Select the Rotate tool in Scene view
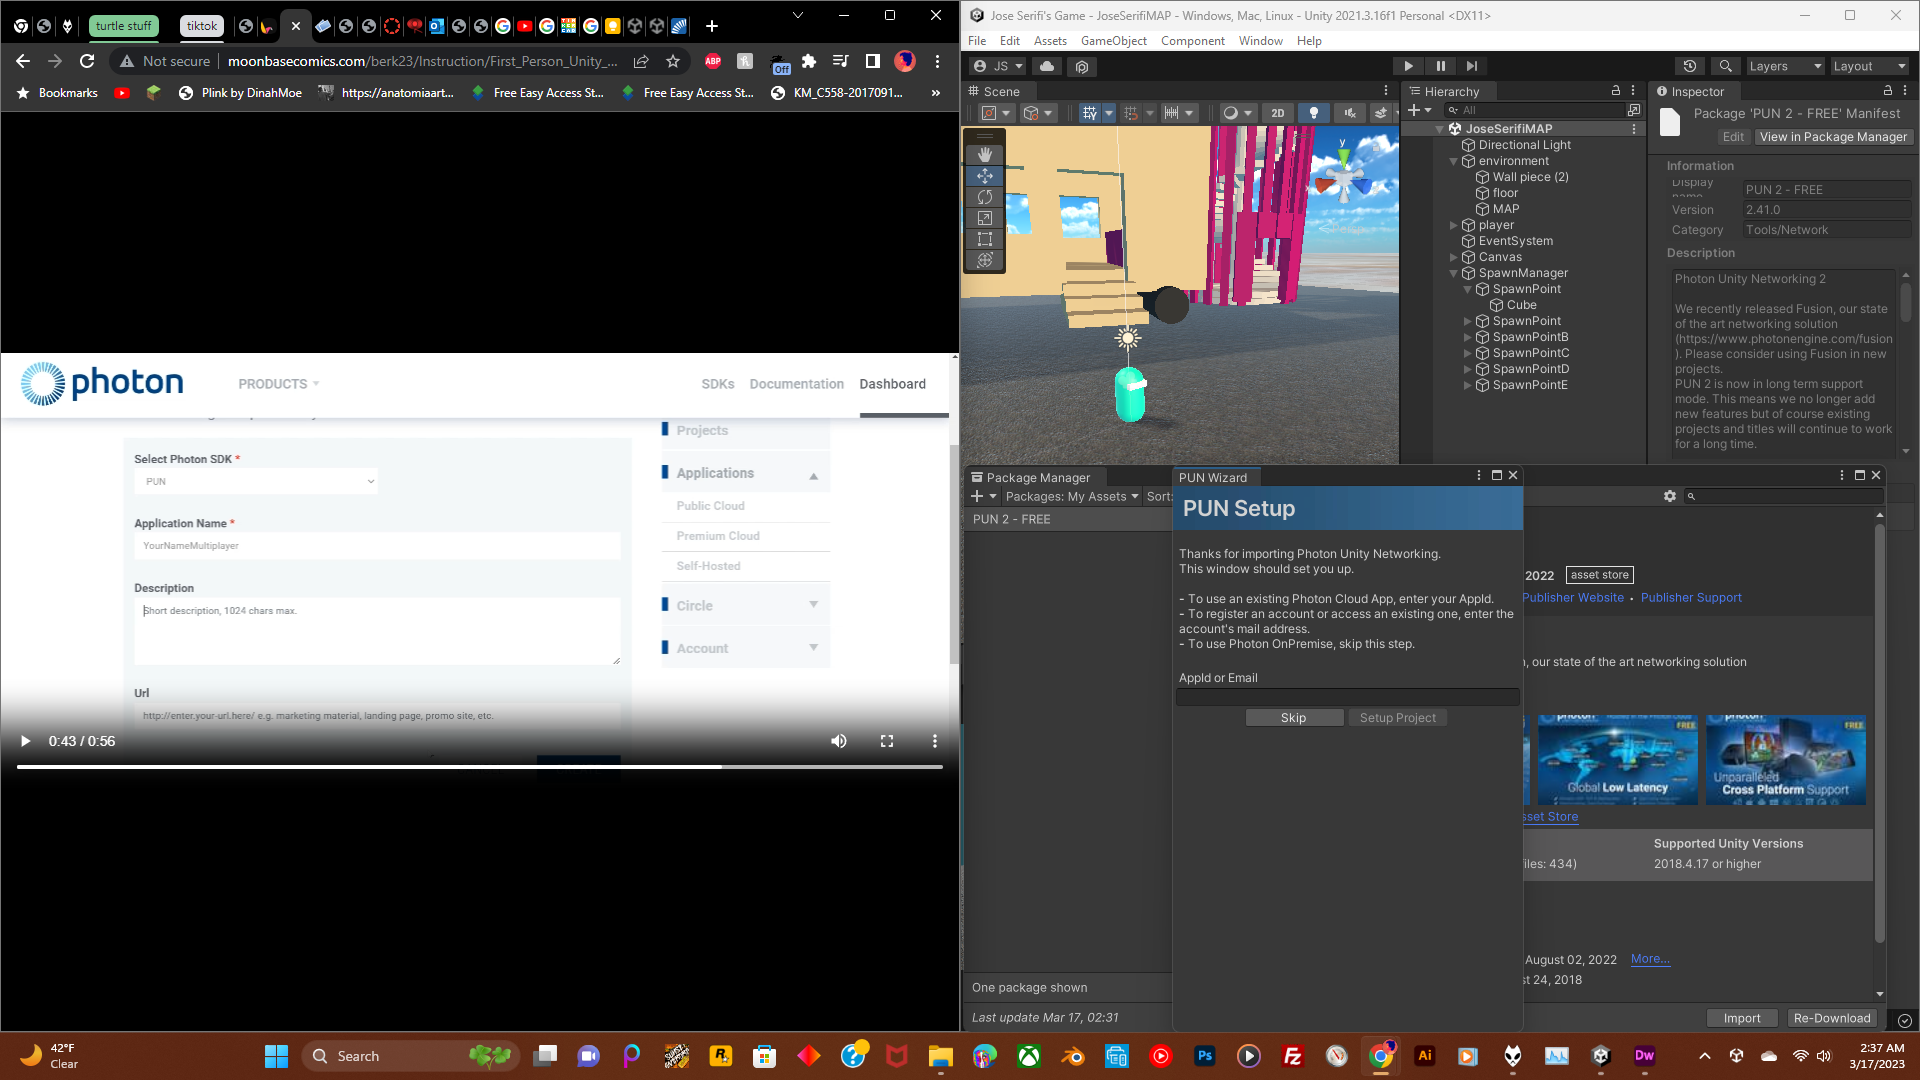This screenshot has width=1920, height=1080. (985, 197)
